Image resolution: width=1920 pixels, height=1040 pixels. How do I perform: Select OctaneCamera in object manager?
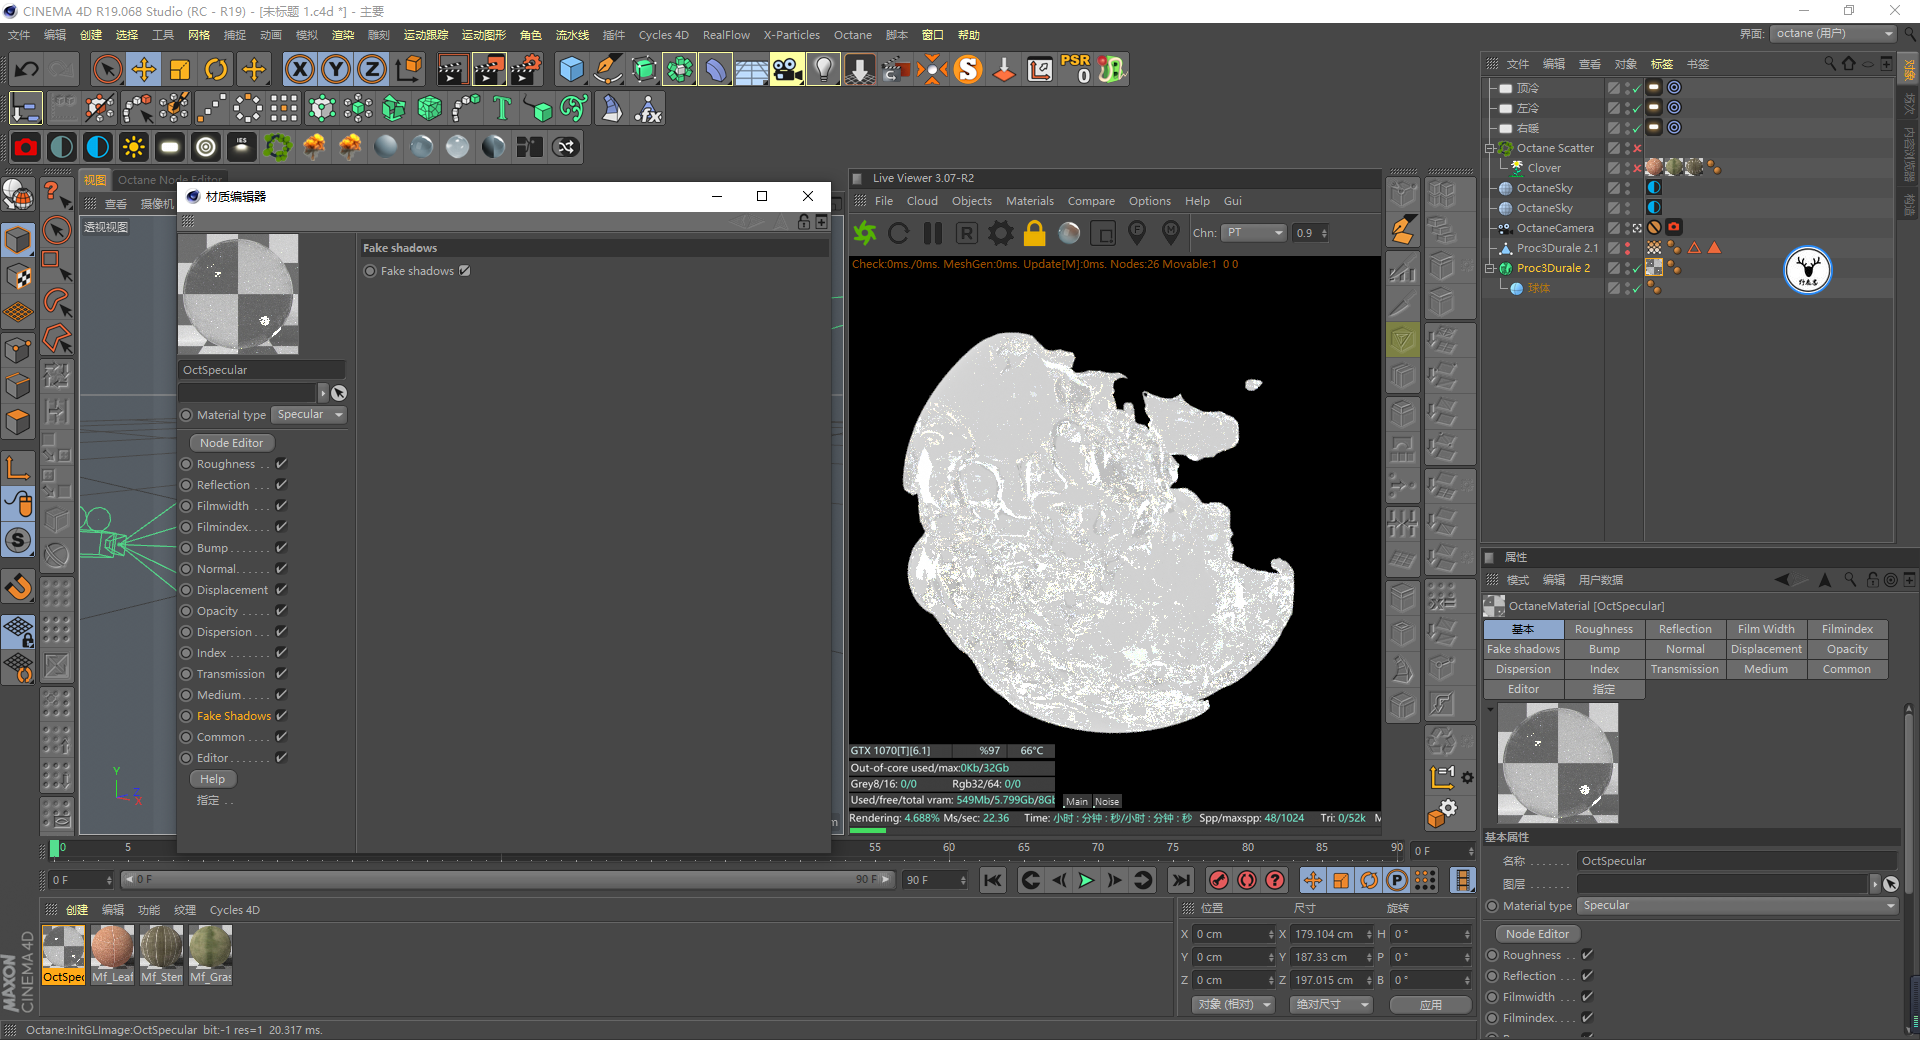pyautogui.click(x=1555, y=228)
